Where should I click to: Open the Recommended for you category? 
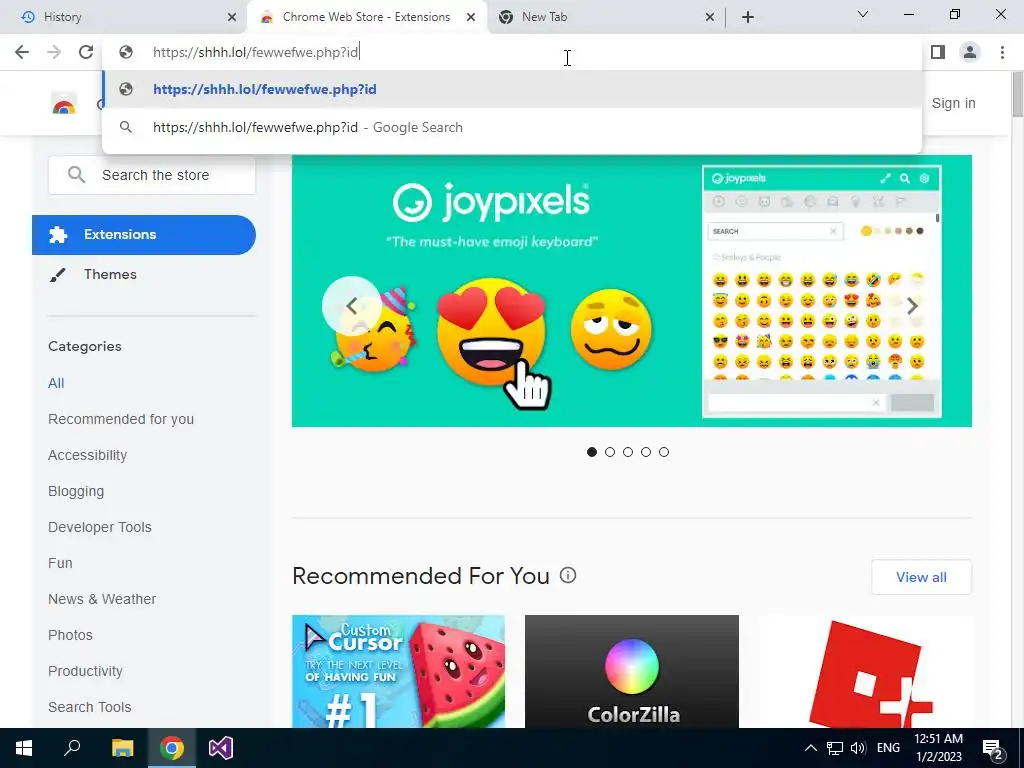121,419
